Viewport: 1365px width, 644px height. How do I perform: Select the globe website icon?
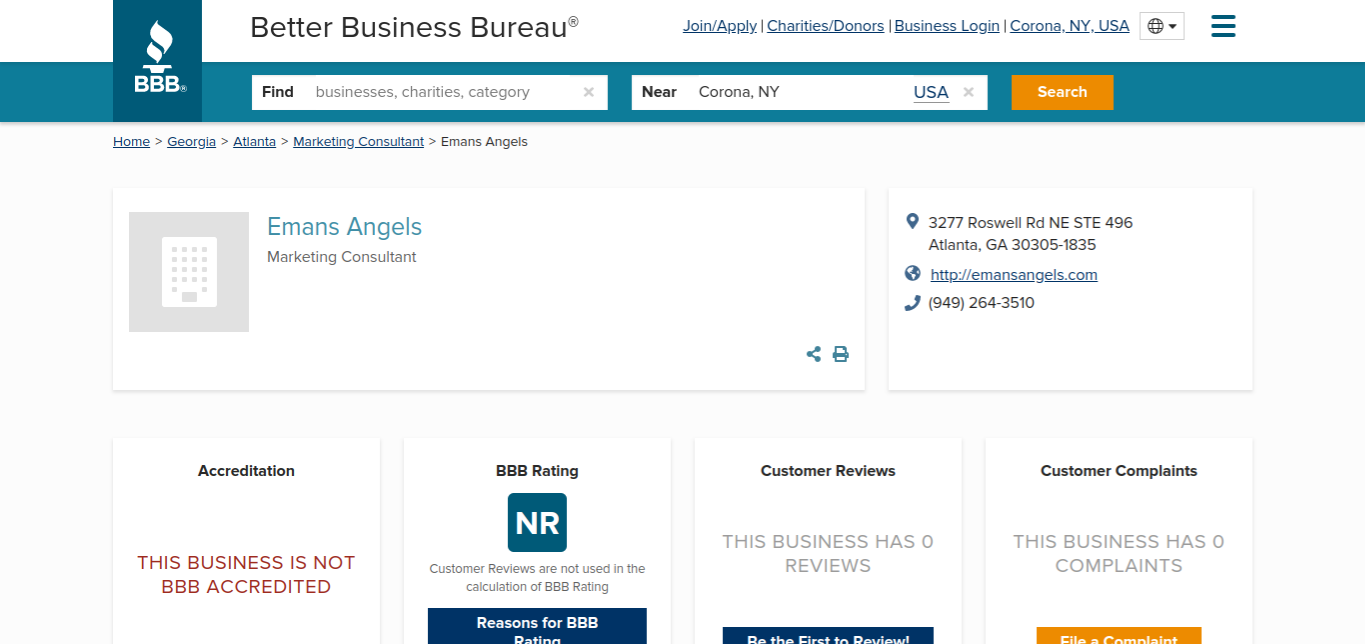912,273
